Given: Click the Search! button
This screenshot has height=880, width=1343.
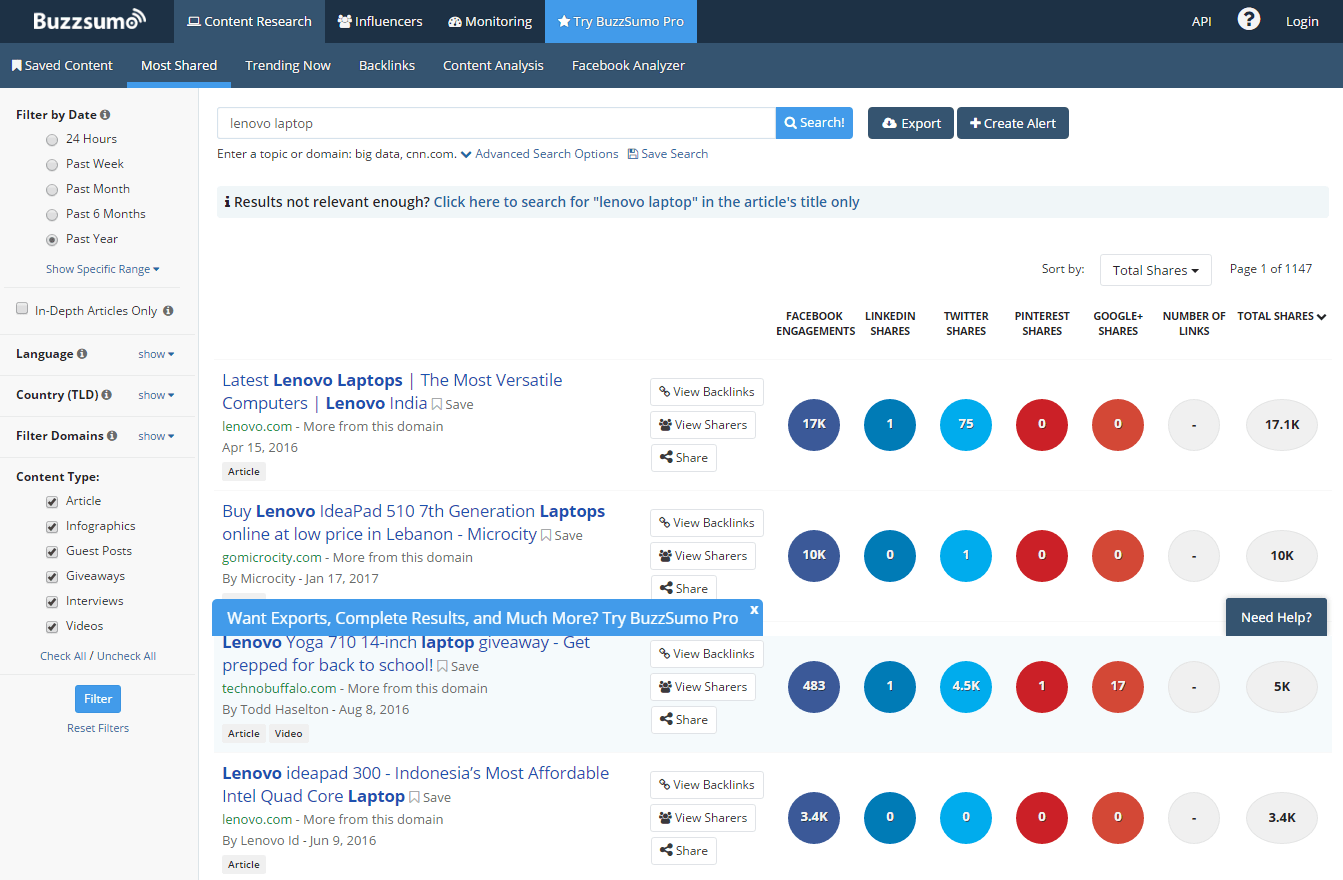Looking at the screenshot, I should coord(814,123).
